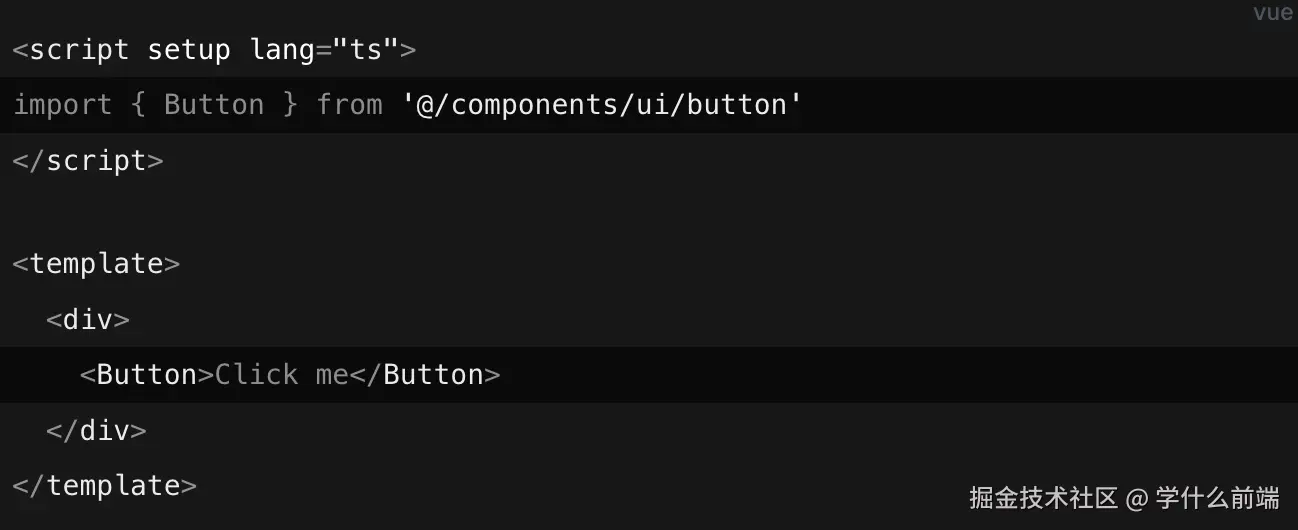Click the closing </div> tag
Image resolution: width=1298 pixels, height=530 pixels.
coord(96,431)
